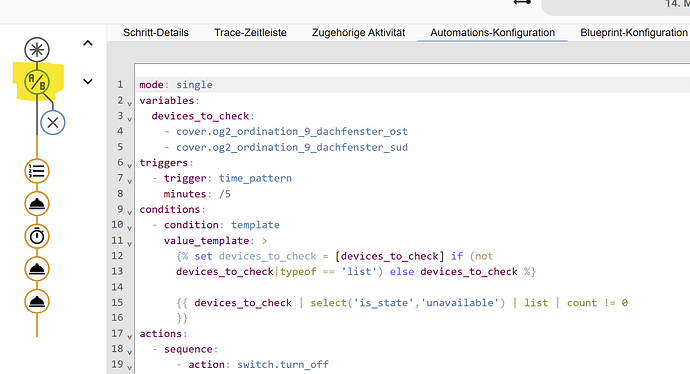Image resolution: width=690 pixels, height=374 pixels.
Task: Select the stopwatch delay node
Action: tap(37, 236)
